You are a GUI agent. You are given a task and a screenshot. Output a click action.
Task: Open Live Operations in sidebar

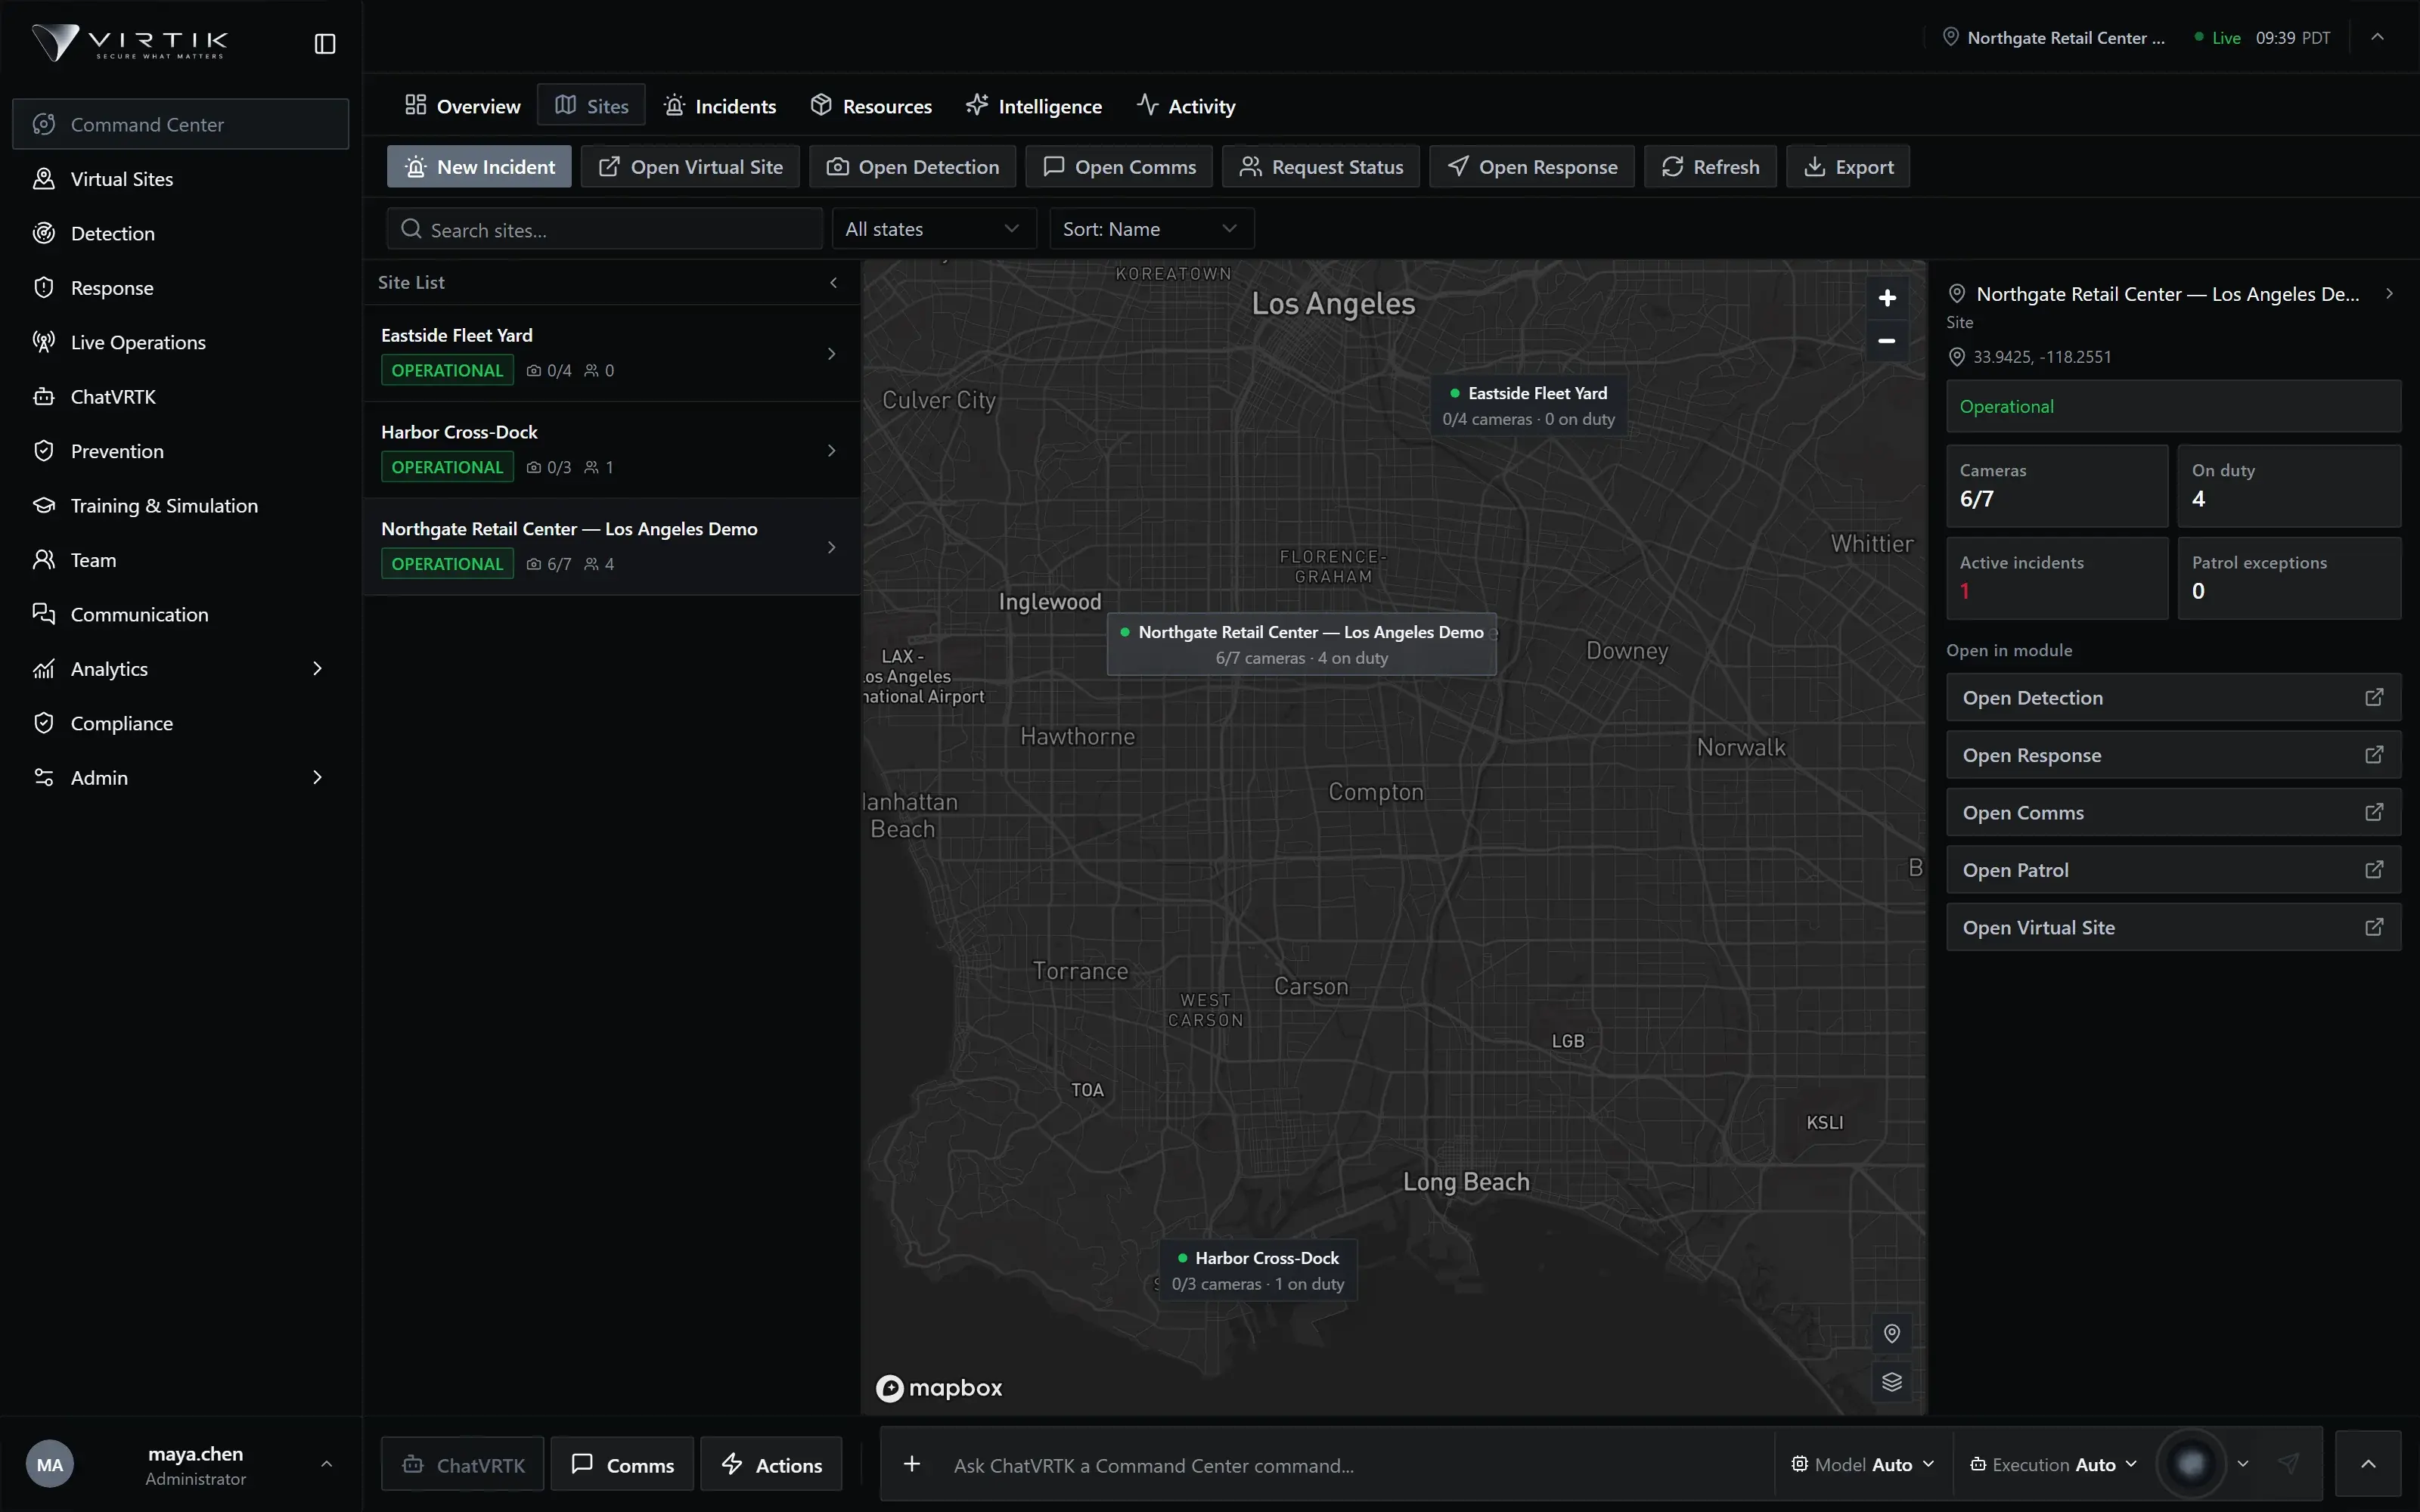(x=180, y=342)
